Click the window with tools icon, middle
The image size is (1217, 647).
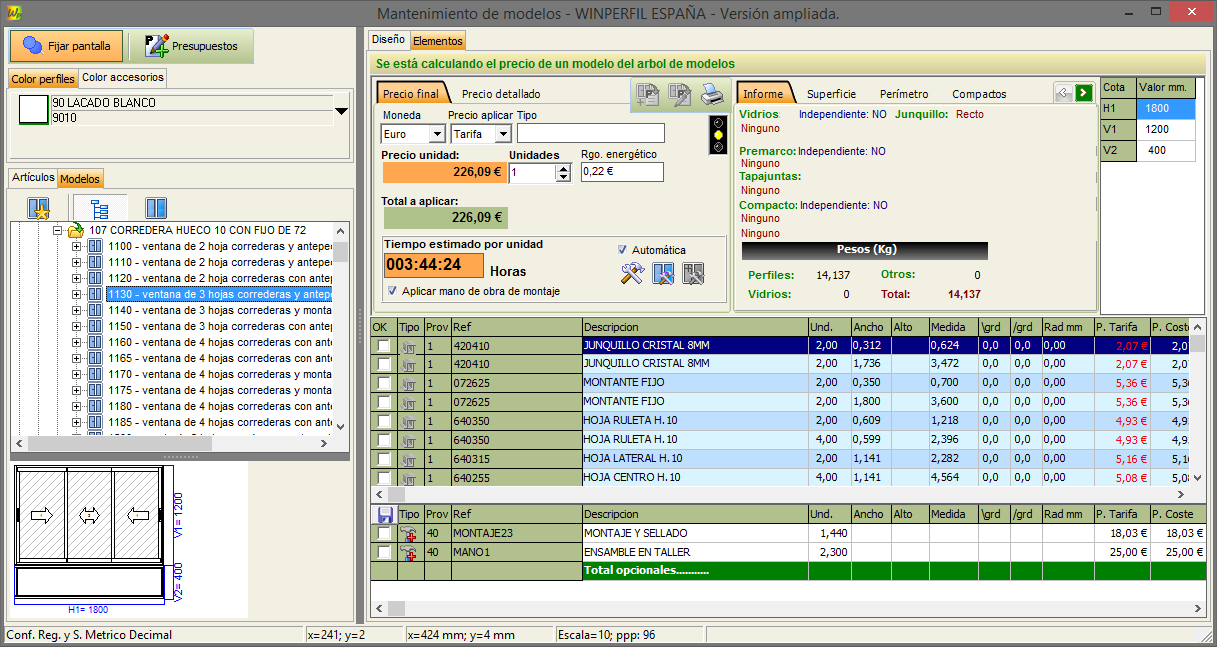click(x=664, y=273)
